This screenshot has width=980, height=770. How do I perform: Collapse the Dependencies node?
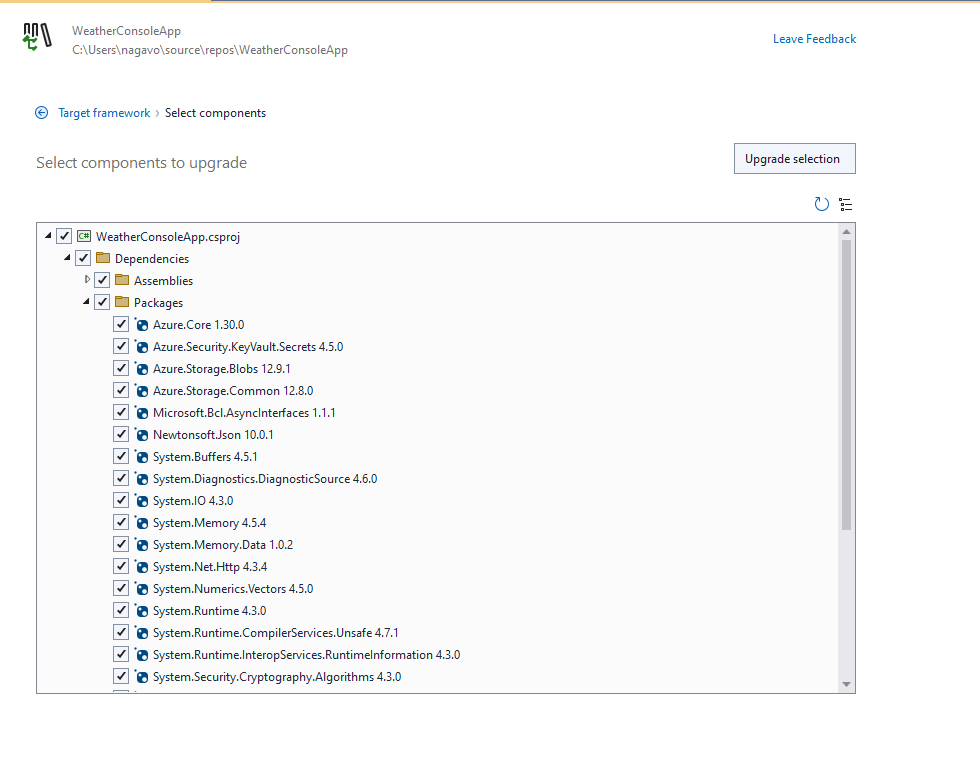click(67, 258)
